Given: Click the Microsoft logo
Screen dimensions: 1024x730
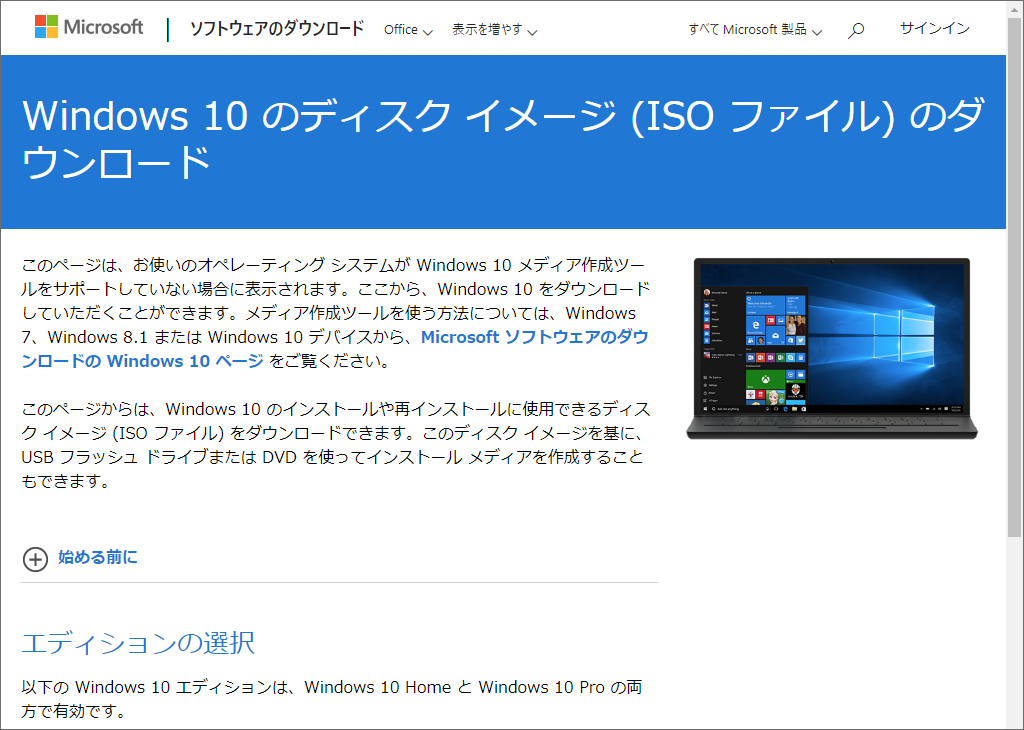Looking at the screenshot, I should (x=89, y=27).
